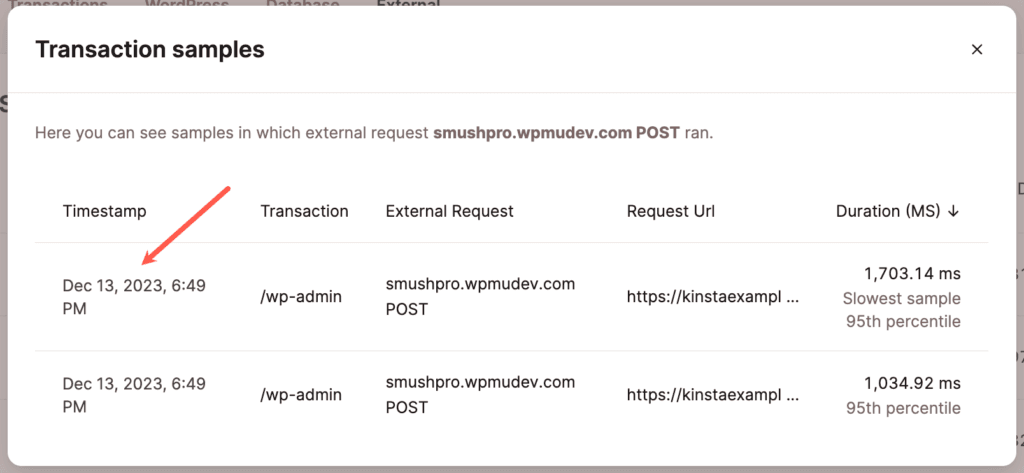
Task: Click the second row's timestamp cell
Action: click(134, 395)
